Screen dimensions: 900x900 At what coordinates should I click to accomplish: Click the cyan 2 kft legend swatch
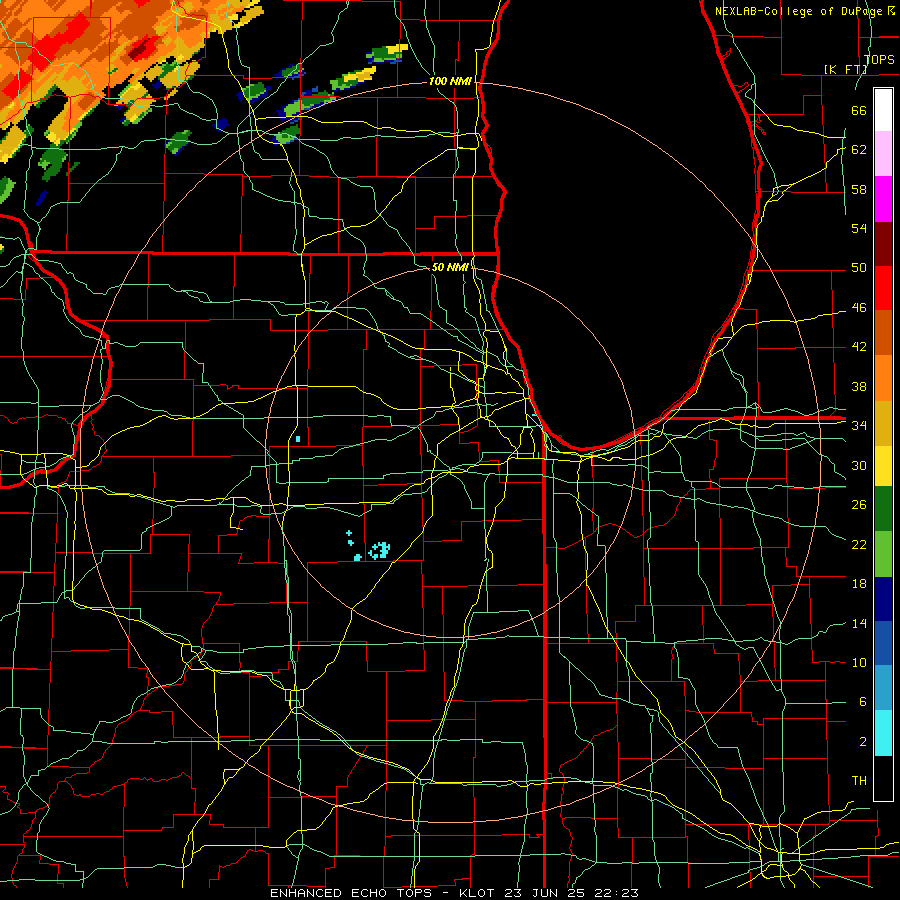[883, 733]
